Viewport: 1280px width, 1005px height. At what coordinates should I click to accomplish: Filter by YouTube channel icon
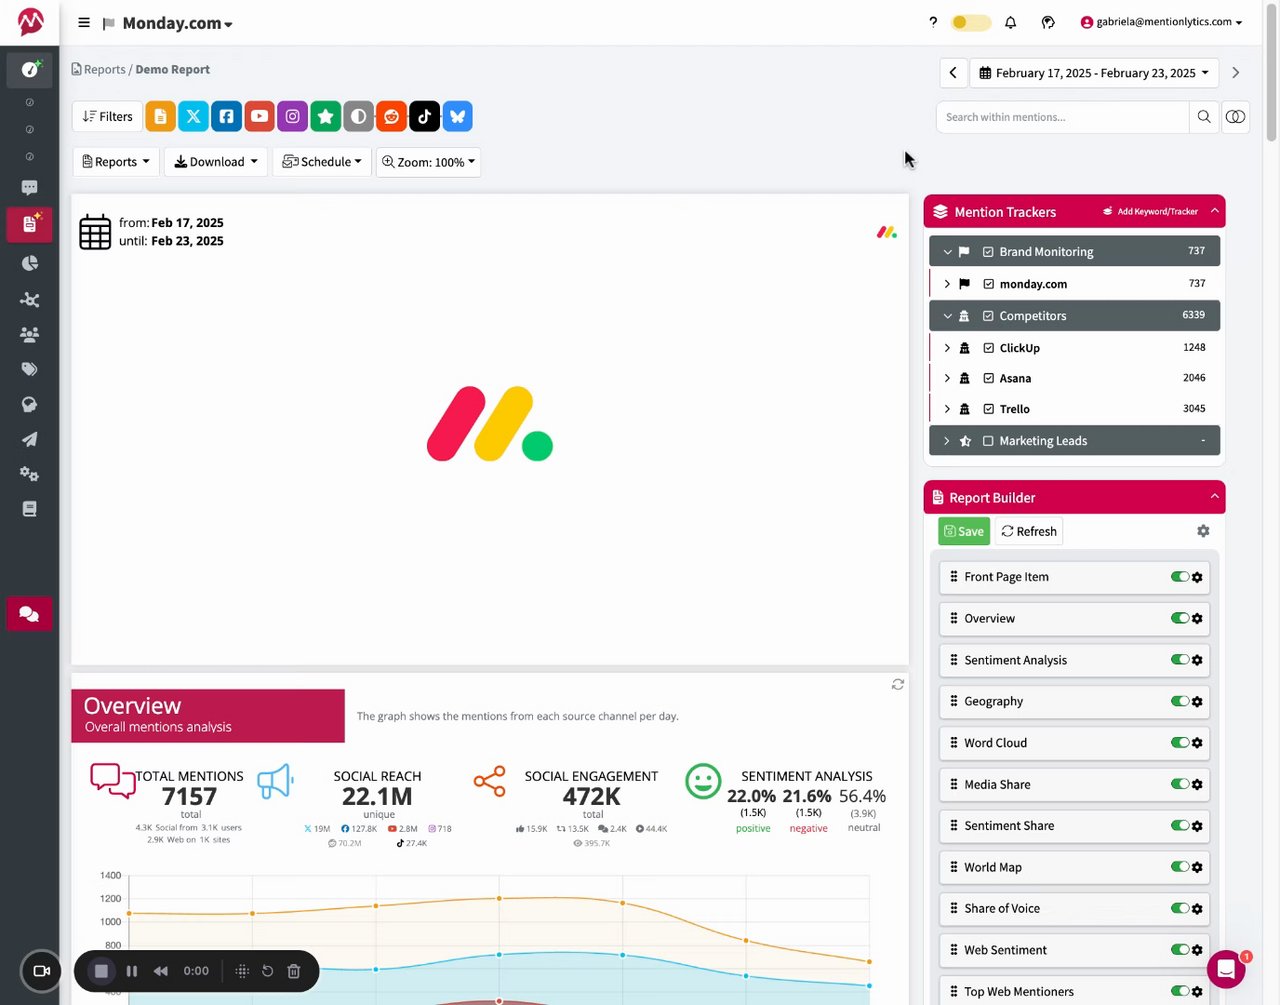click(x=259, y=116)
